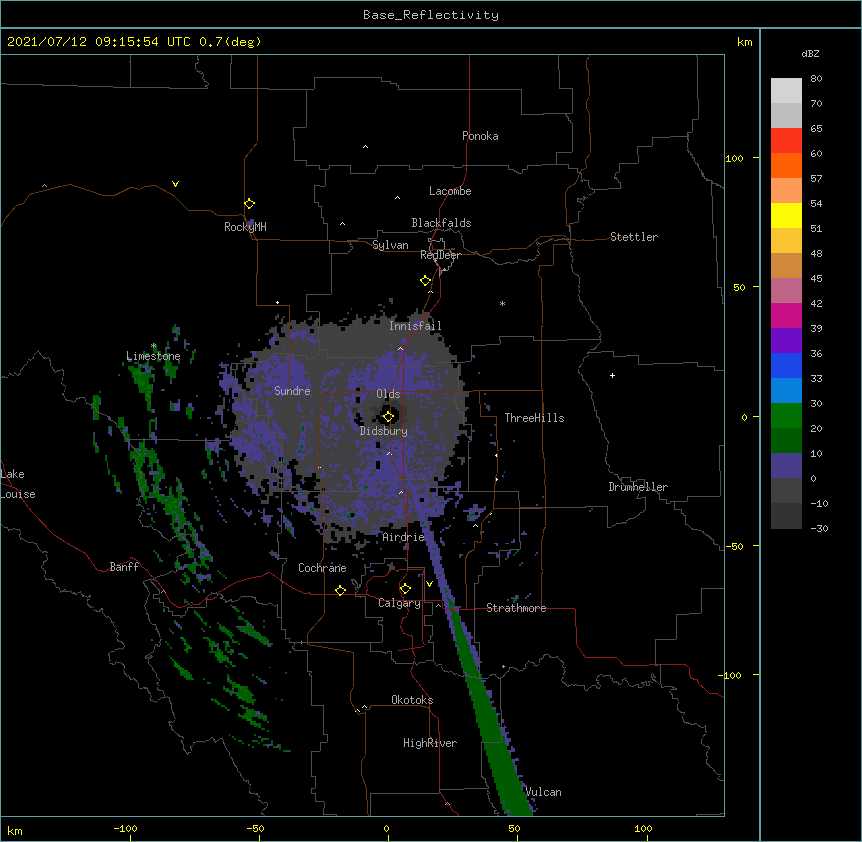Viewport: 862px width, 842px height.
Task: Click the Sundre city label
Action: point(292,391)
